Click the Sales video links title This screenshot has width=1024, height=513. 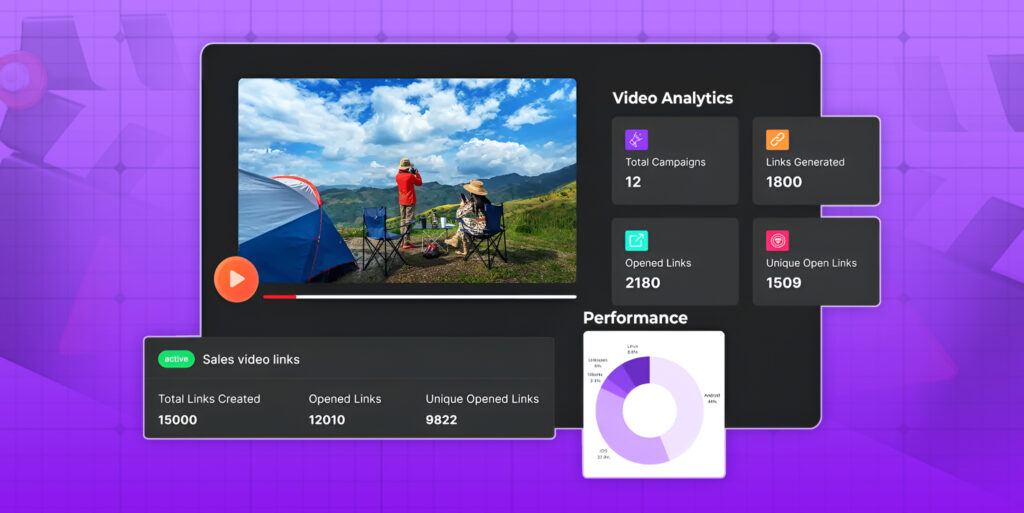[x=251, y=359]
